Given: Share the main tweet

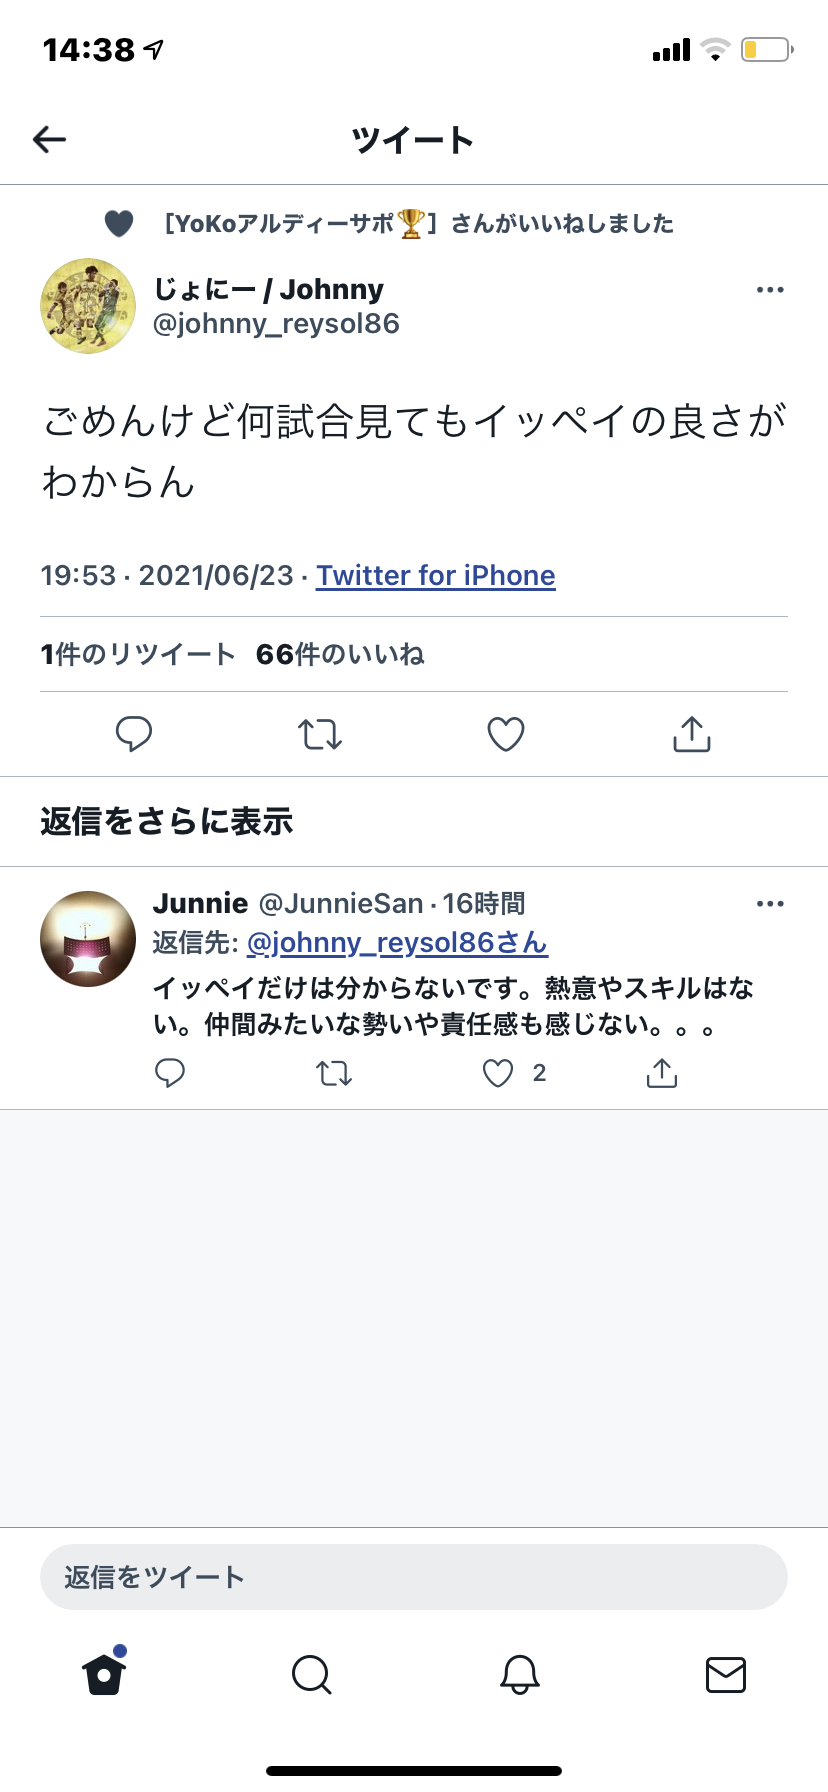Looking at the screenshot, I should tap(692, 734).
